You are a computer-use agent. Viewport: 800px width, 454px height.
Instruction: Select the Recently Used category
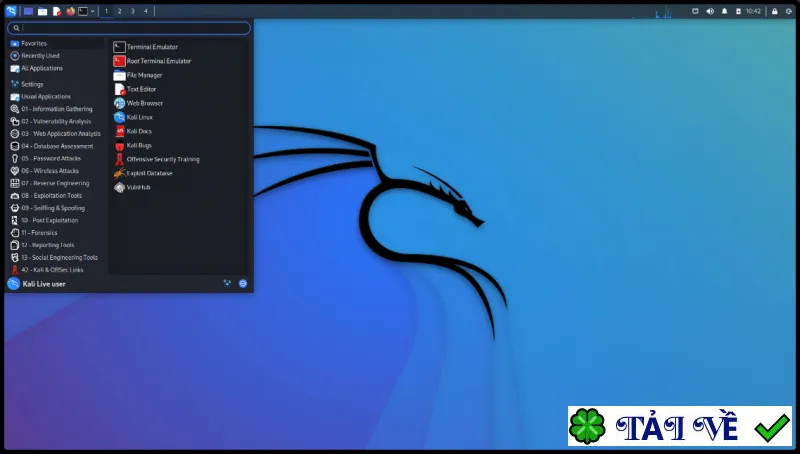(x=56, y=56)
